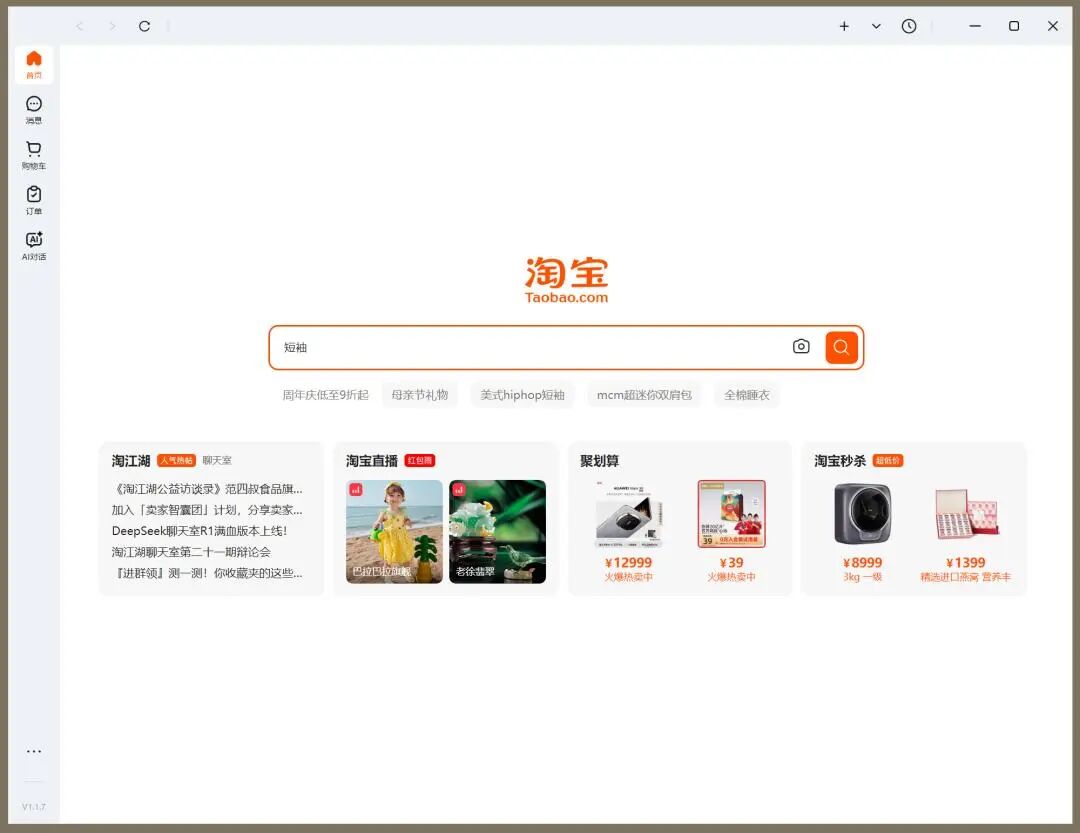
Task: Select the 母亲节礼物 search tag
Action: (419, 394)
